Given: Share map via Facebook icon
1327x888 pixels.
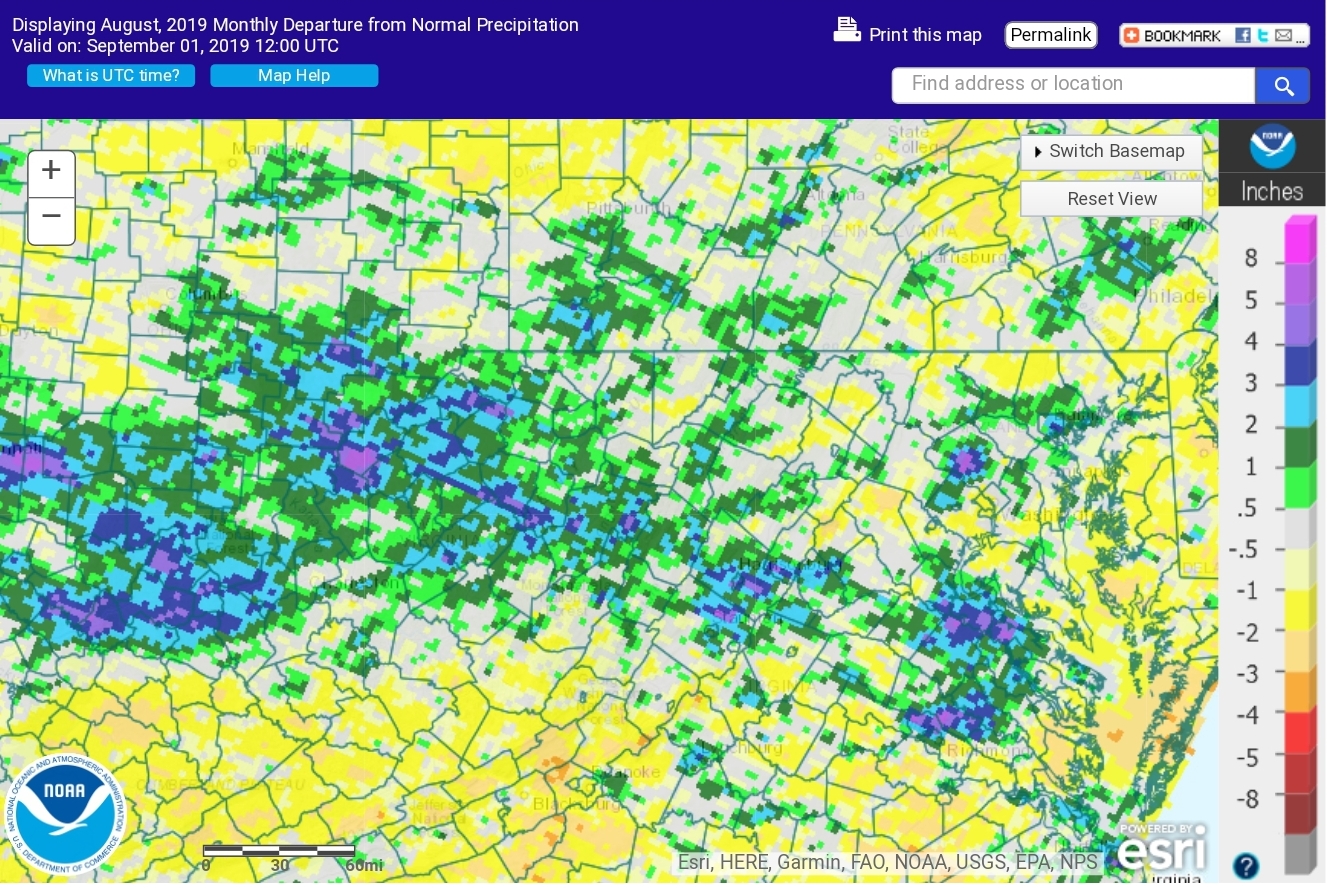Looking at the screenshot, I should 1243,36.
